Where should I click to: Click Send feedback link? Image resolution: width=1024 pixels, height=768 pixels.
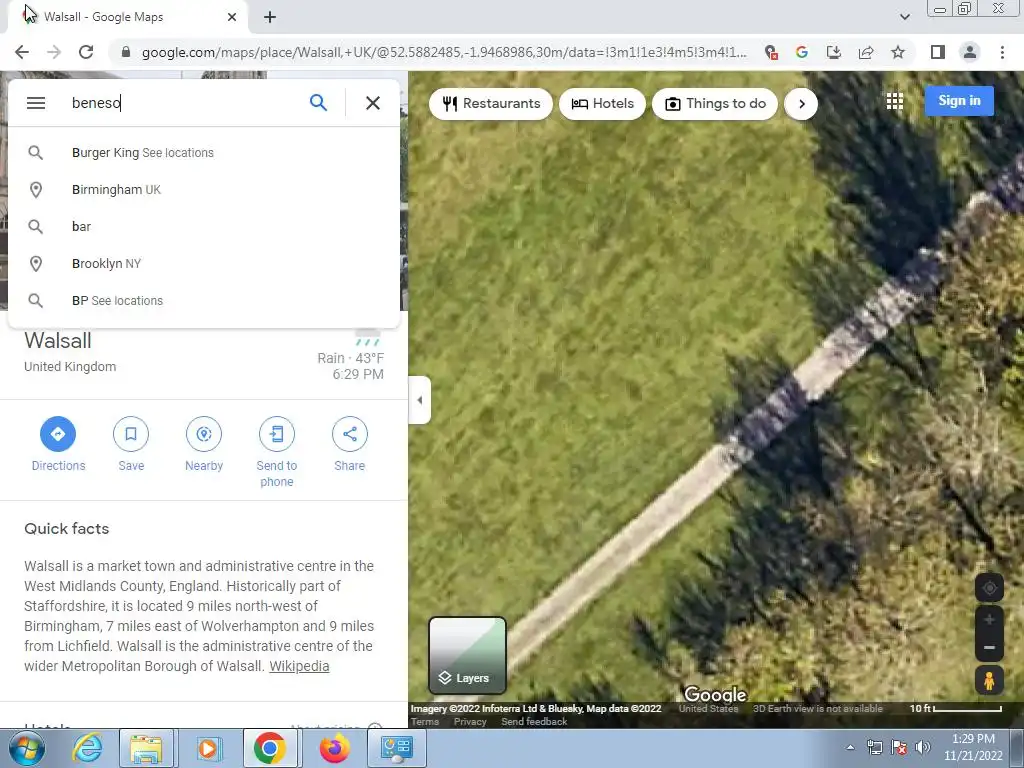(534, 722)
